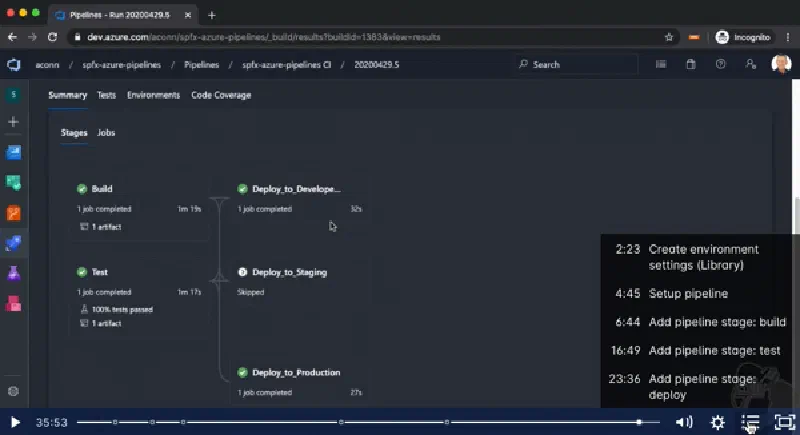
Task: Jump to chapter marker for deploy stage
Action: (447, 422)
